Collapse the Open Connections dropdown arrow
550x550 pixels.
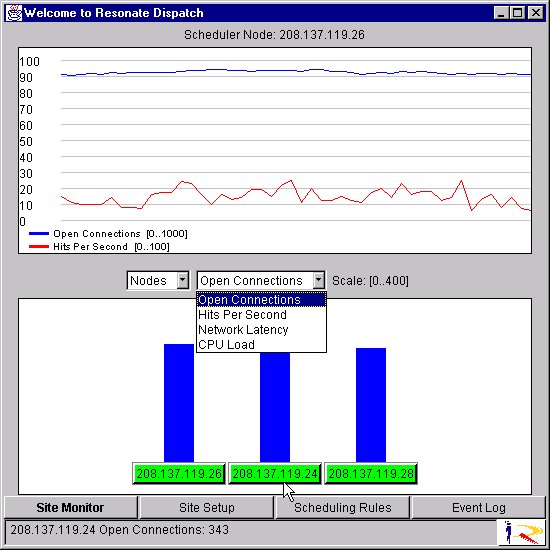(318, 280)
